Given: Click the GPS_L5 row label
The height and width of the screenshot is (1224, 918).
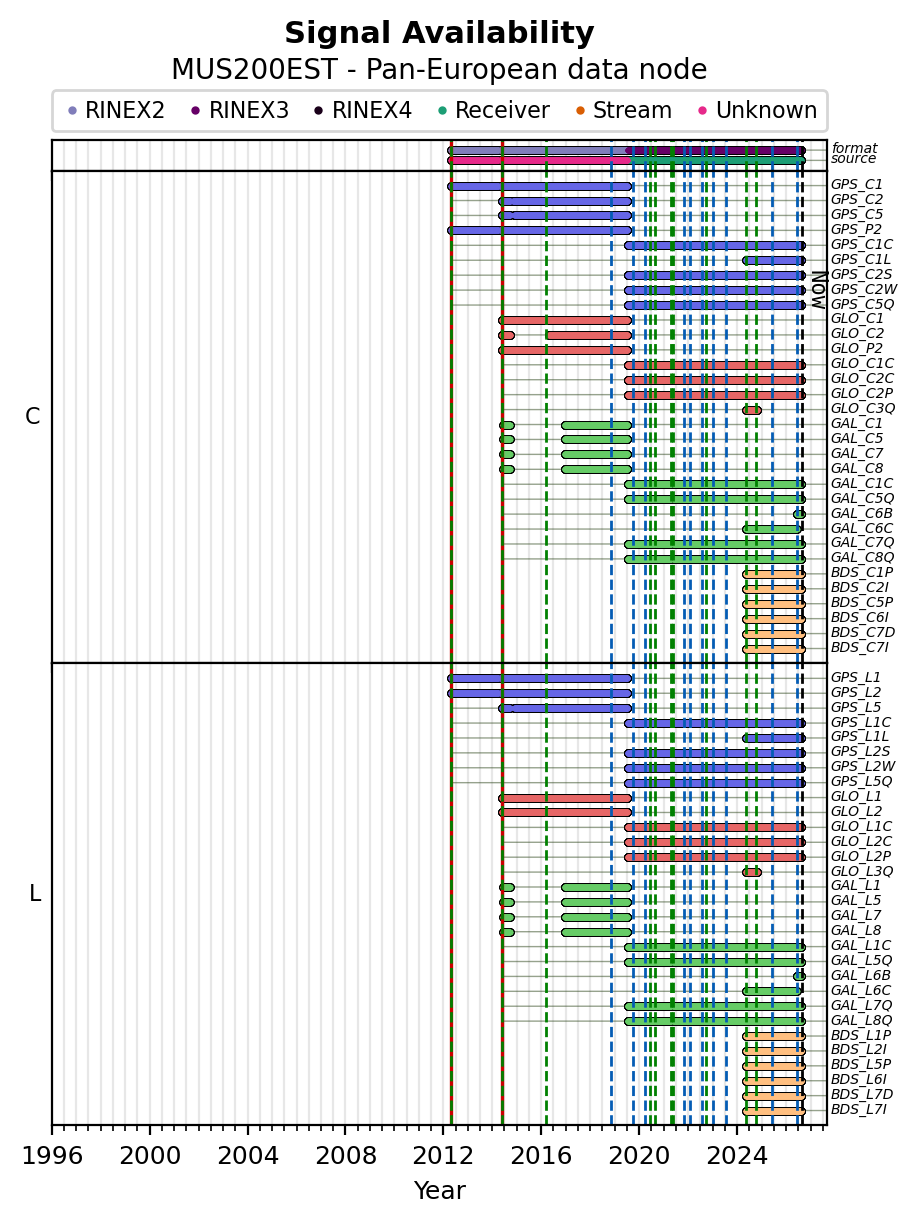Looking at the screenshot, I should coord(856,708).
